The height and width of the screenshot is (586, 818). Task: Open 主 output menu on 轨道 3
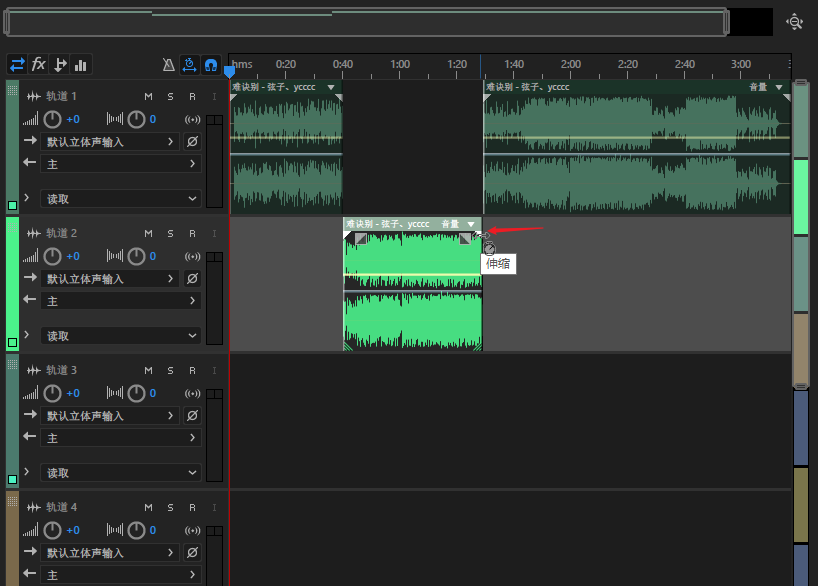pos(120,438)
